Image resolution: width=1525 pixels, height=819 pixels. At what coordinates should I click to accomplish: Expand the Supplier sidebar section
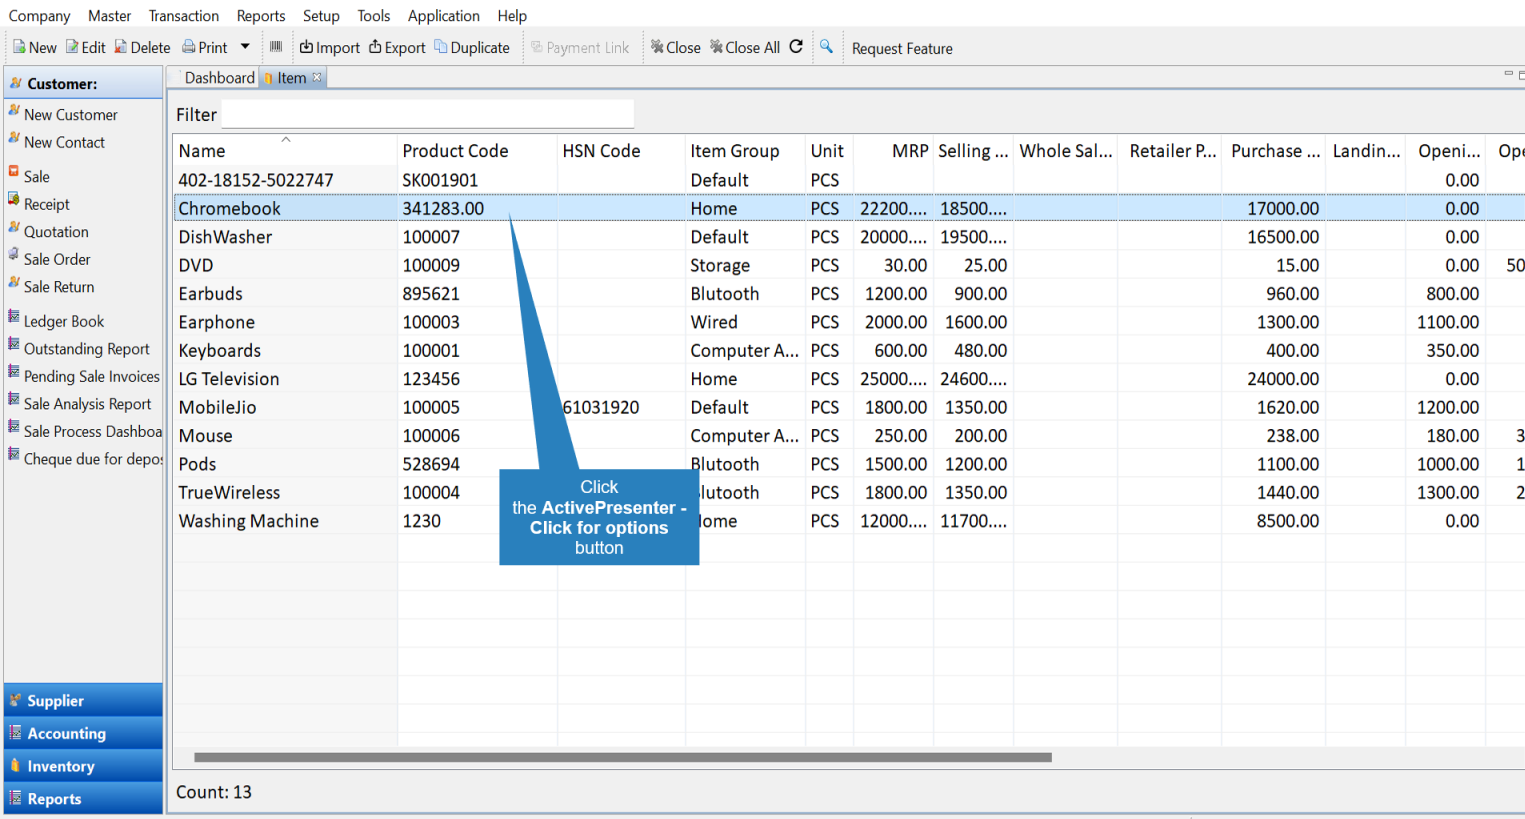pyautogui.click(x=83, y=700)
